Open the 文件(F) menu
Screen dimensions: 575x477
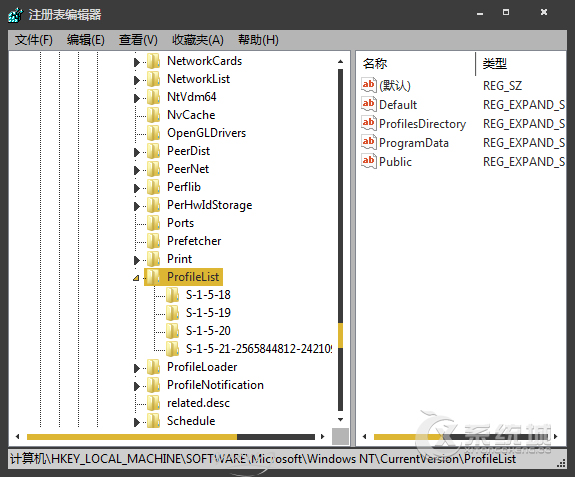(34, 40)
